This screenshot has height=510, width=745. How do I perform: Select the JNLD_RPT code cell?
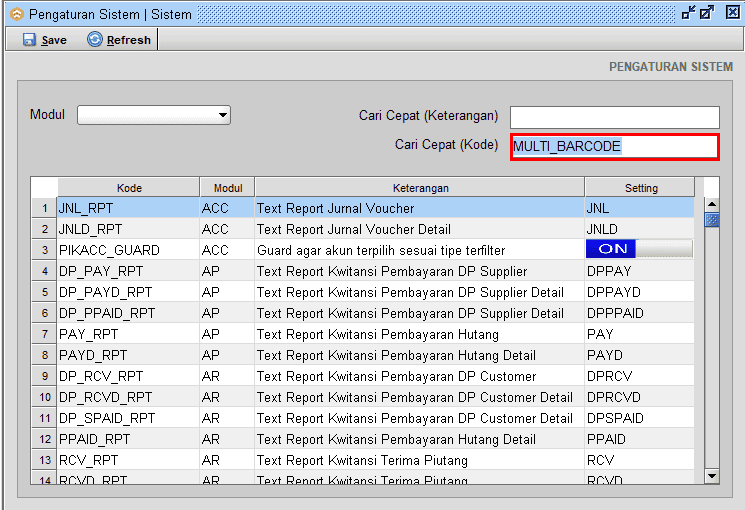click(128, 229)
